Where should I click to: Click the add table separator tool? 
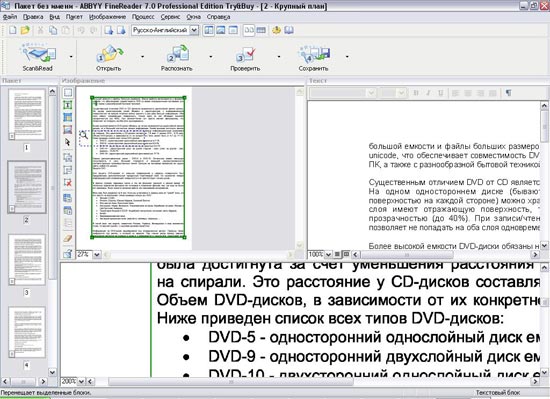68,198
